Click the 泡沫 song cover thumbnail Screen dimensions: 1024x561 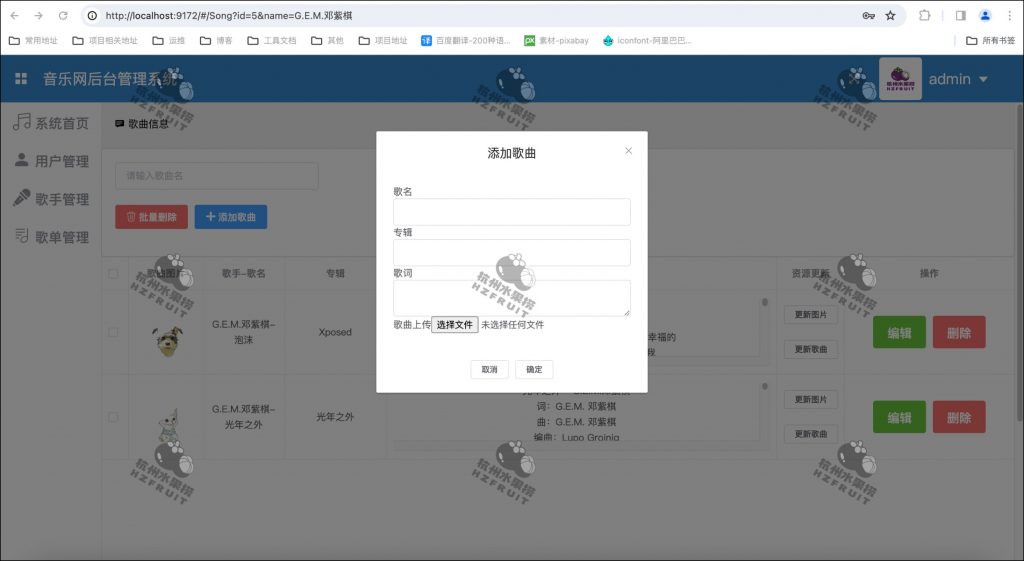click(168, 341)
